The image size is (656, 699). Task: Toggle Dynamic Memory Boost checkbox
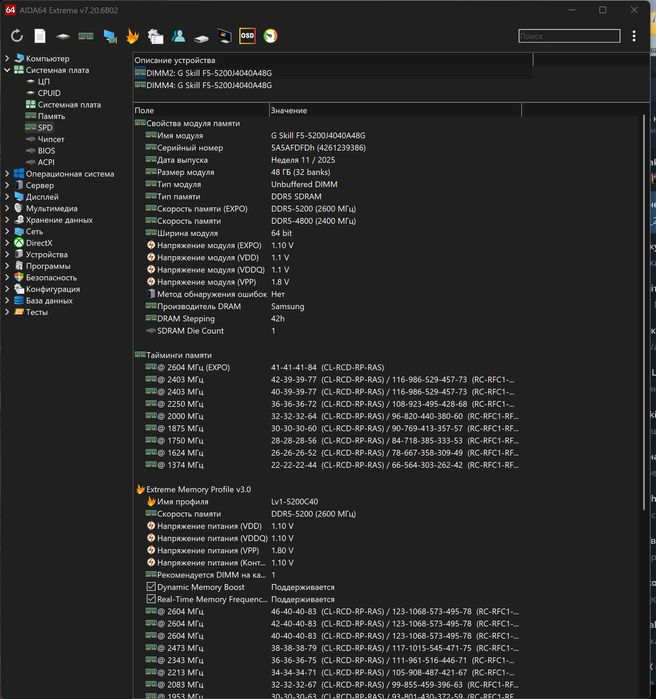(x=151, y=587)
